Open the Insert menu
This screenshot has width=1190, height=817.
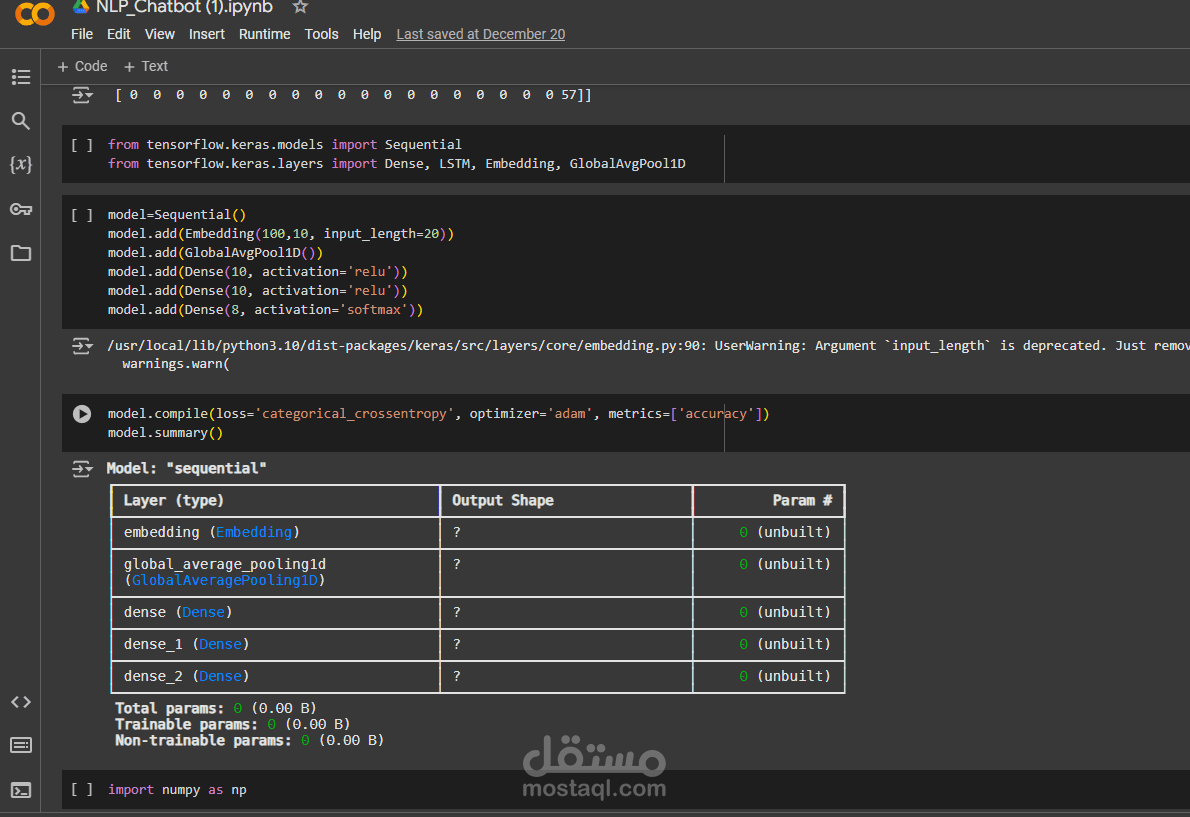coord(206,34)
